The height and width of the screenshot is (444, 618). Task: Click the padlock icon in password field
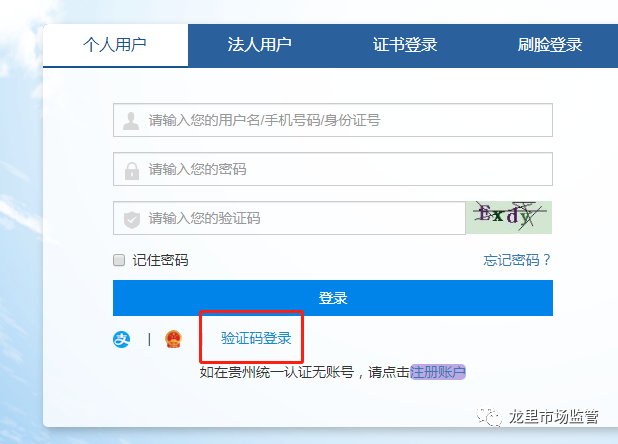coord(132,171)
